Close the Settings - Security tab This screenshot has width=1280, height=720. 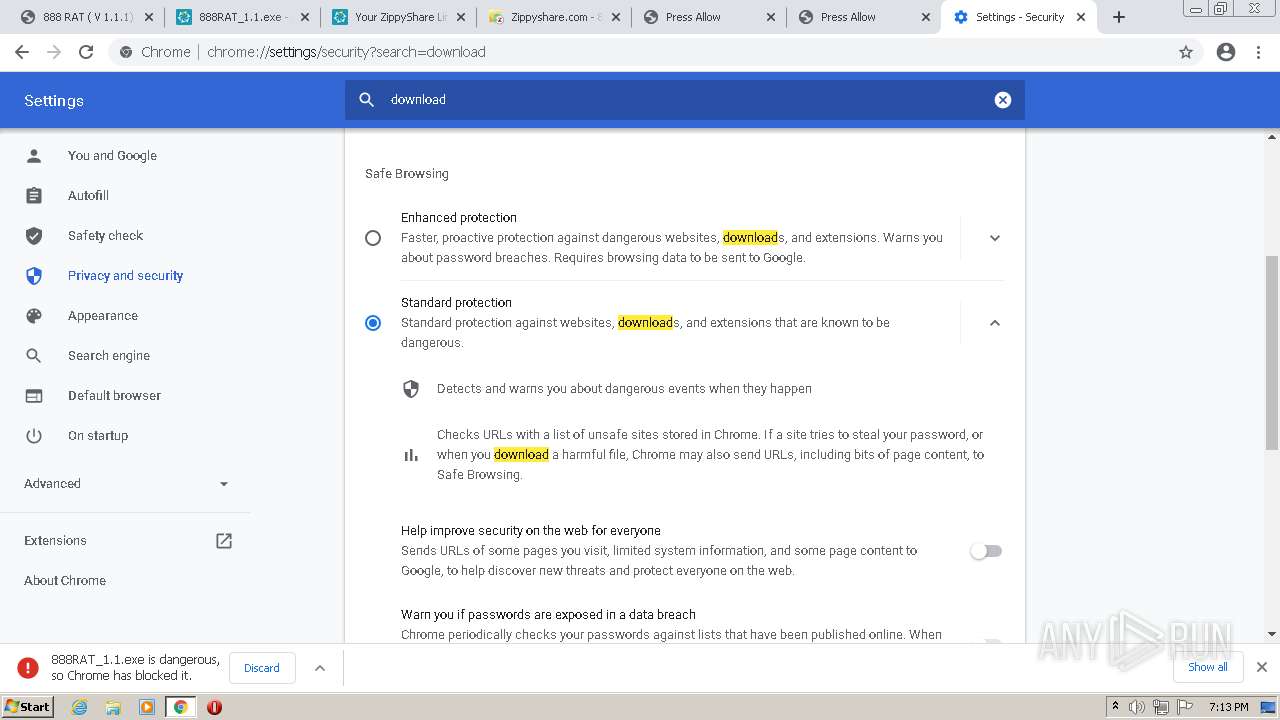pos(1082,17)
